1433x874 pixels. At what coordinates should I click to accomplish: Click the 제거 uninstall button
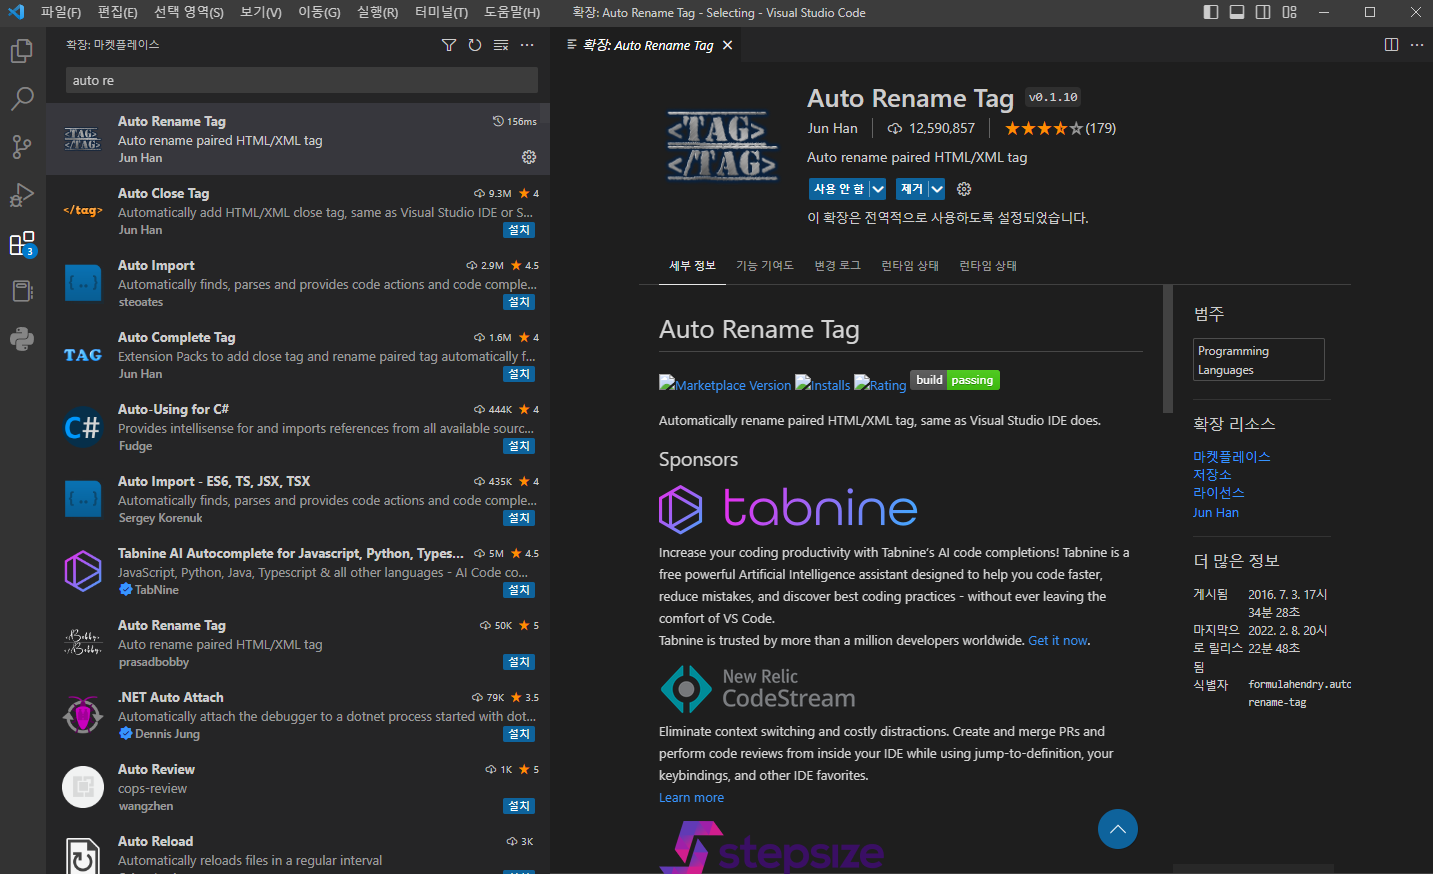[912, 189]
